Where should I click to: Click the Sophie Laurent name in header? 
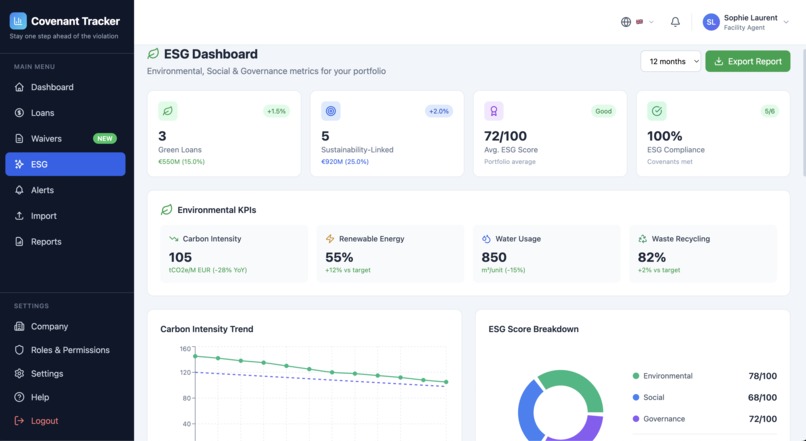[750, 18]
